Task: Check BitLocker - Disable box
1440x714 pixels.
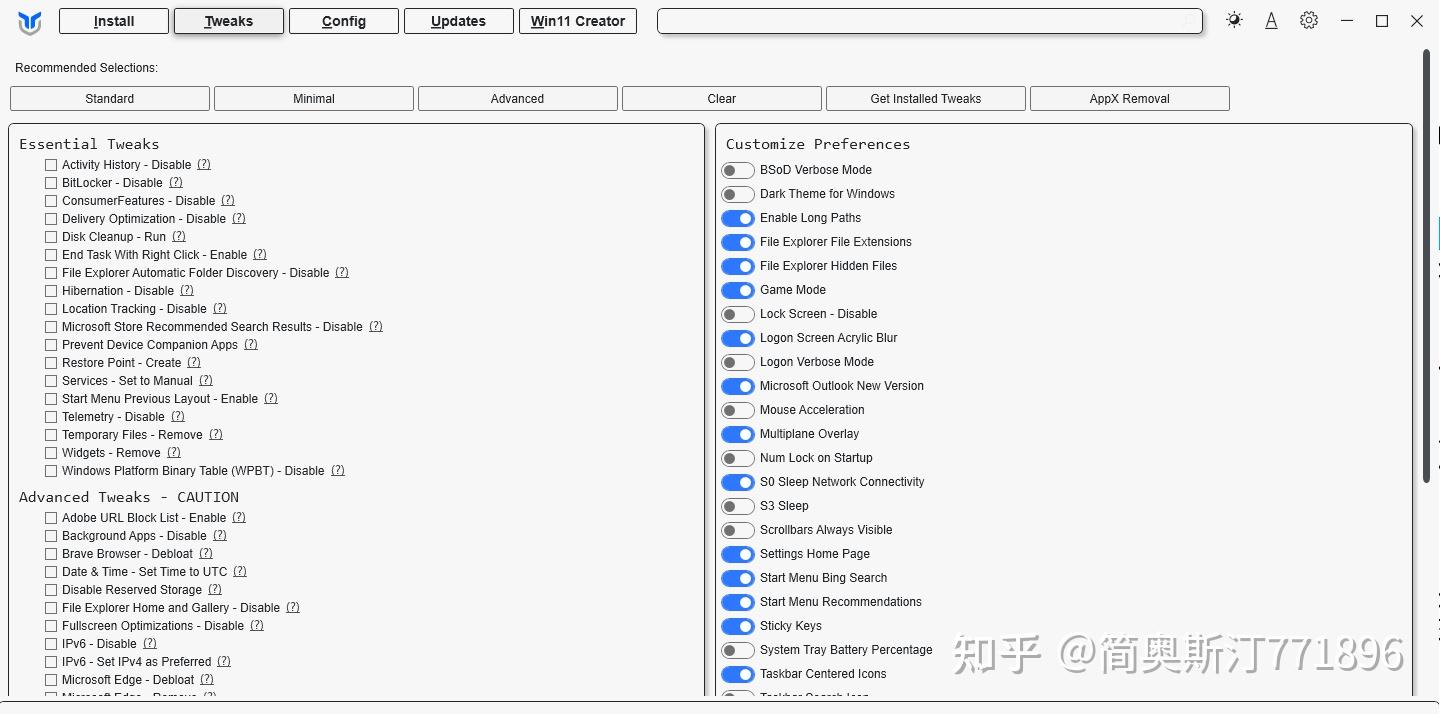Action: tap(51, 183)
